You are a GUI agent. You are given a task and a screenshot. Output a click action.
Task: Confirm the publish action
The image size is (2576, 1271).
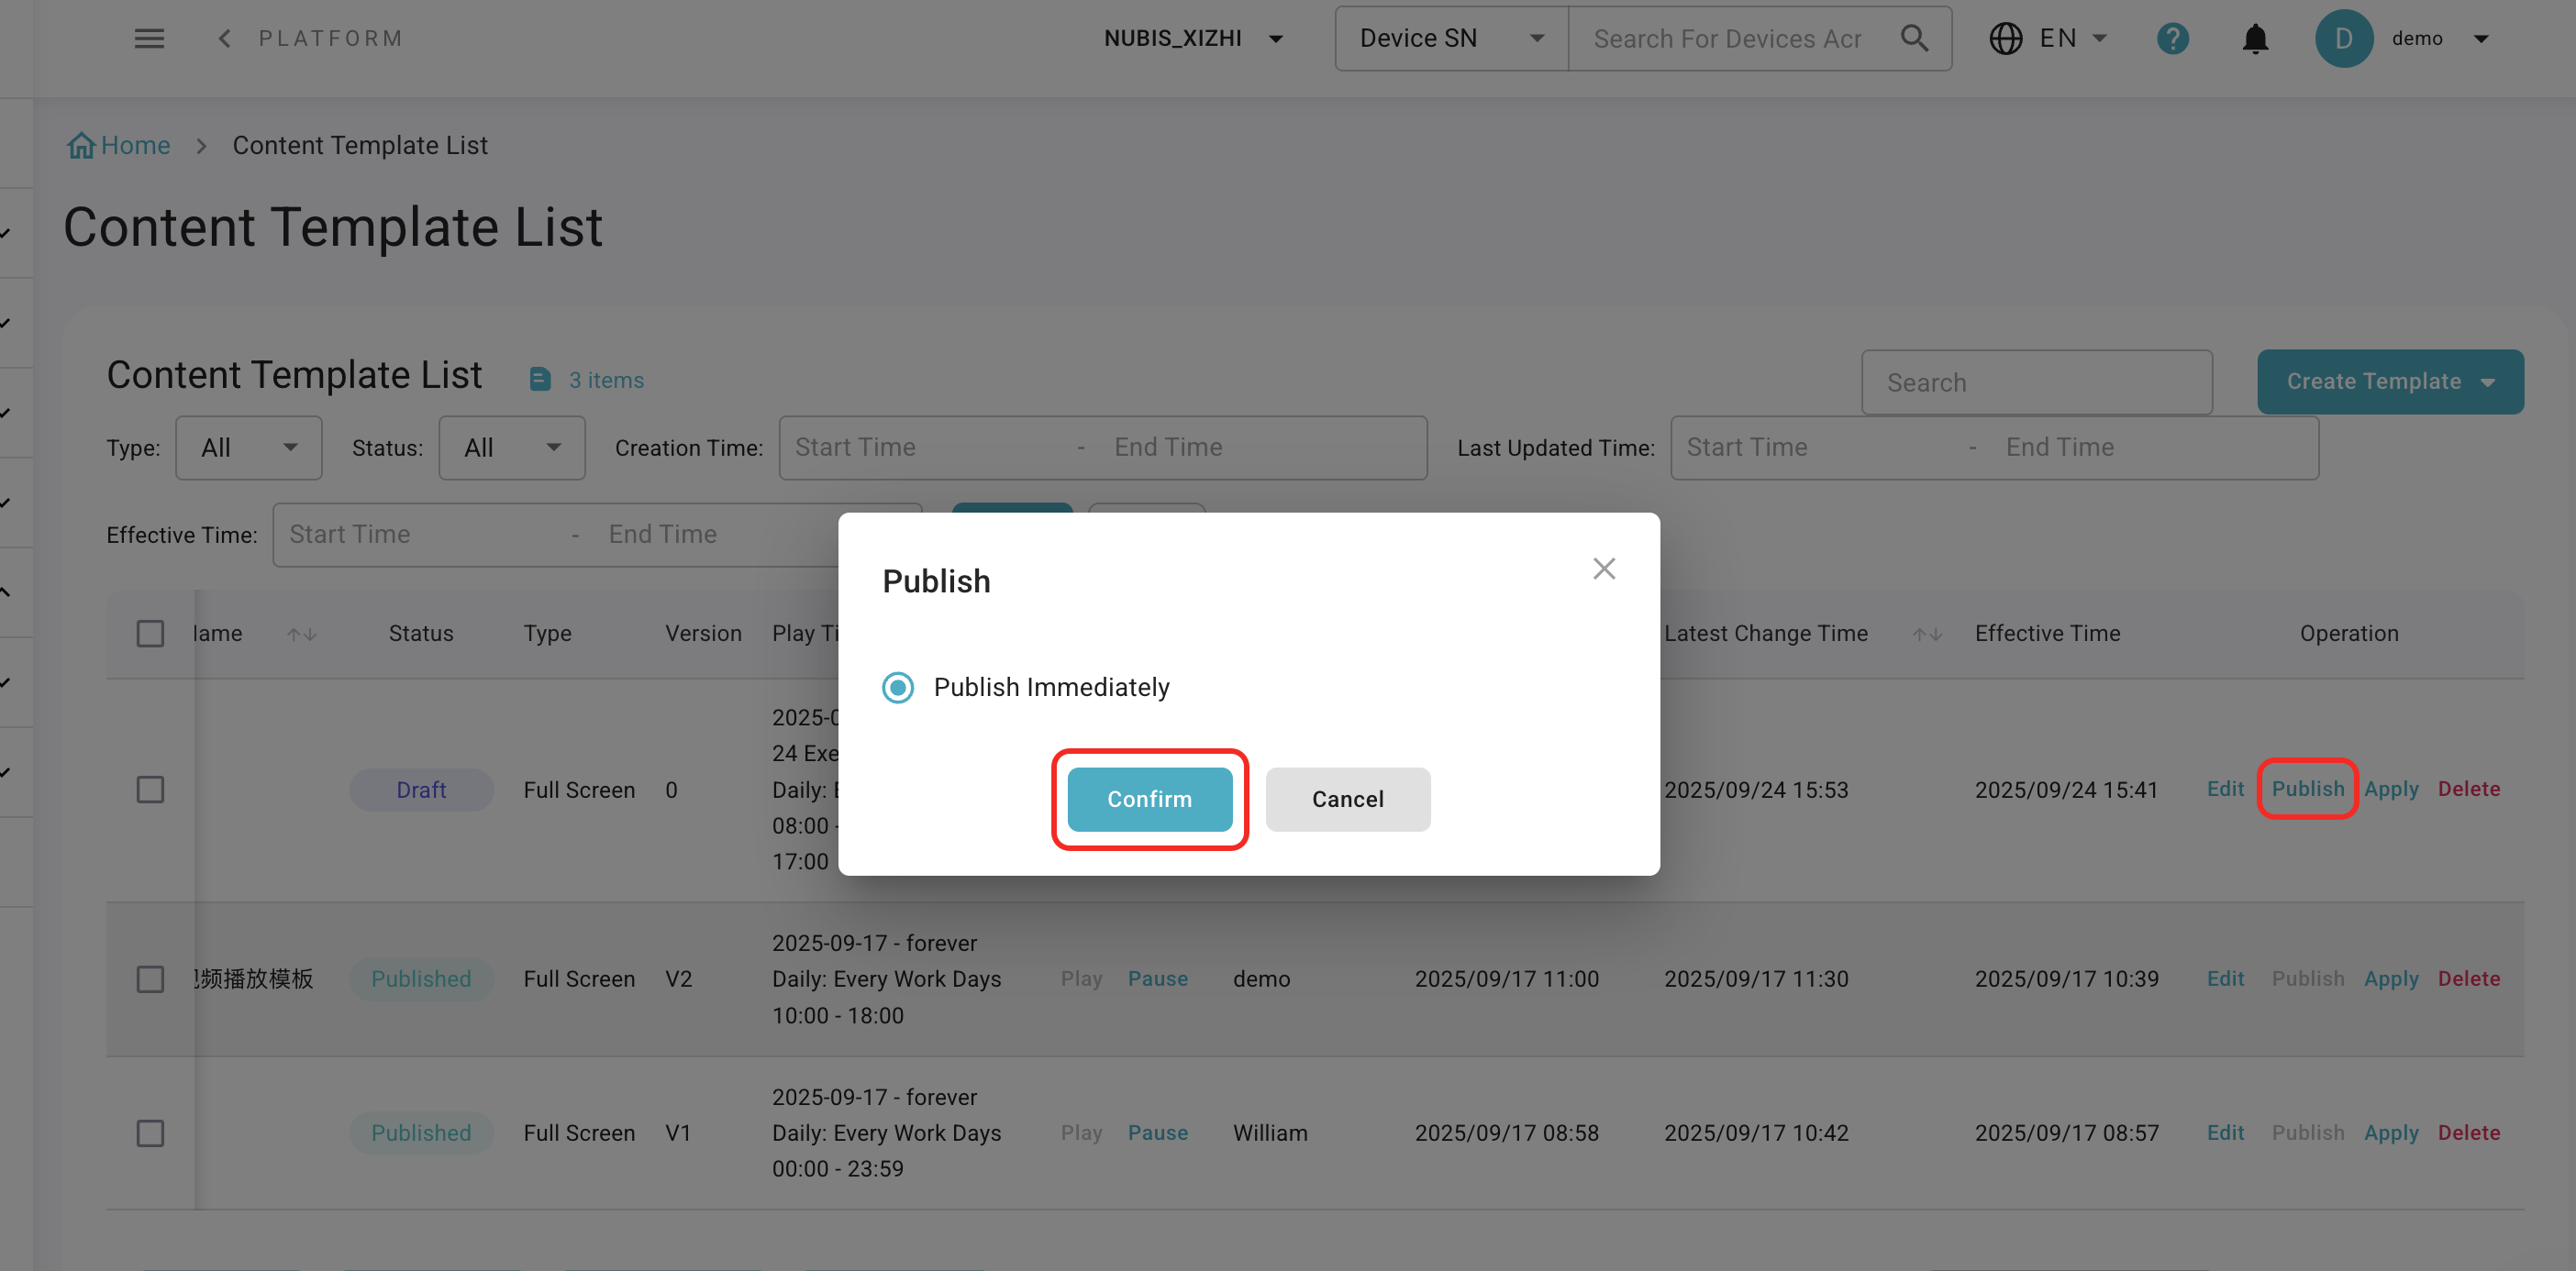1149,799
